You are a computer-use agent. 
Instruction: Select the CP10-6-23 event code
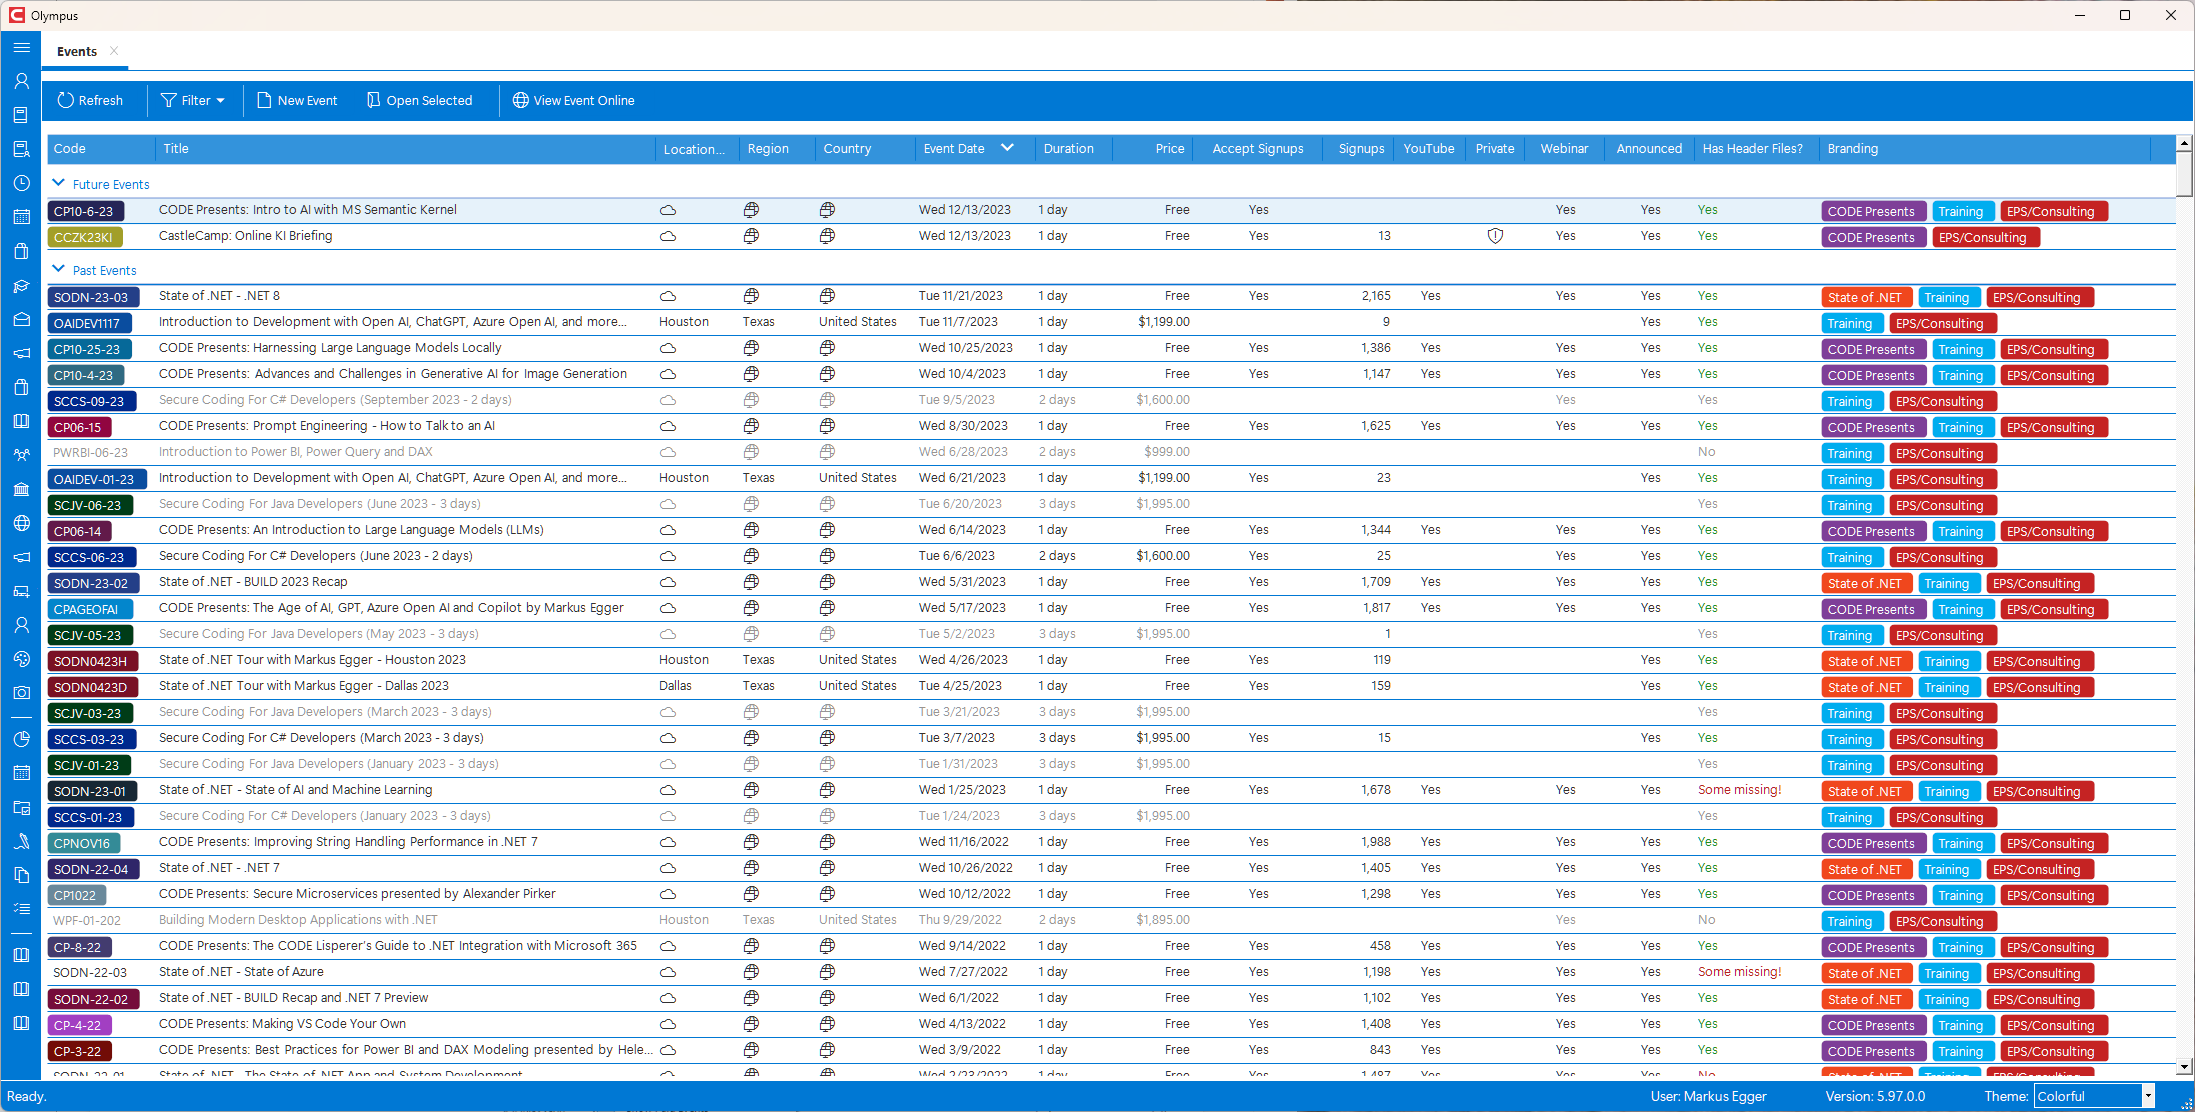pyautogui.click(x=85, y=211)
